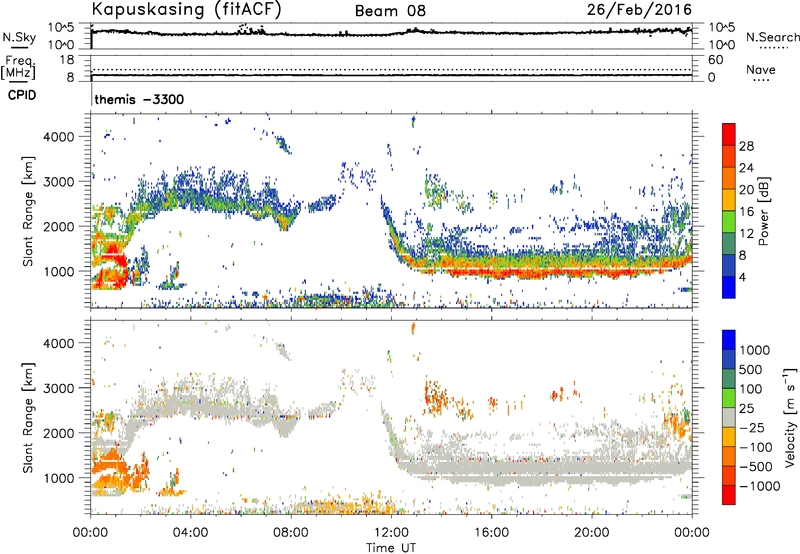The height and width of the screenshot is (554, 800).
Task: Click the power colorbar value '4'
Action: click(743, 277)
